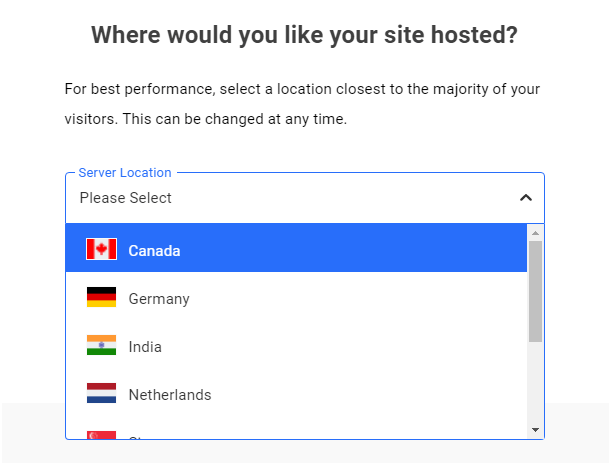Click the Germany flag icon
The height and width of the screenshot is (463, 610).
pyautogui.click(x=101, y=298)
